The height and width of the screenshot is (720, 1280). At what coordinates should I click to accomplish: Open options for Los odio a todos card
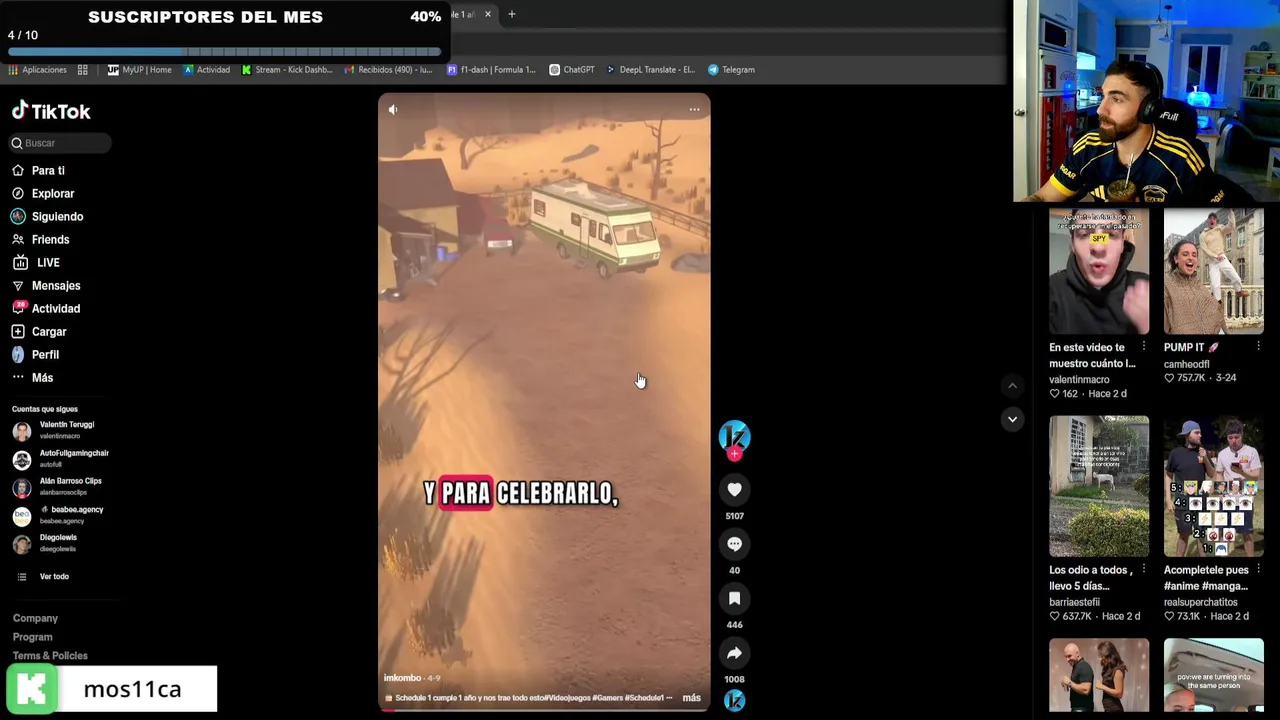tap(1144, 570)
